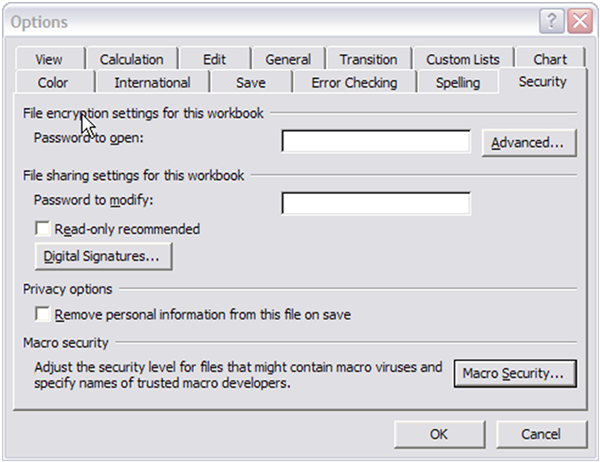
Task: Click the Password to modify field
Action: [375, 204]
